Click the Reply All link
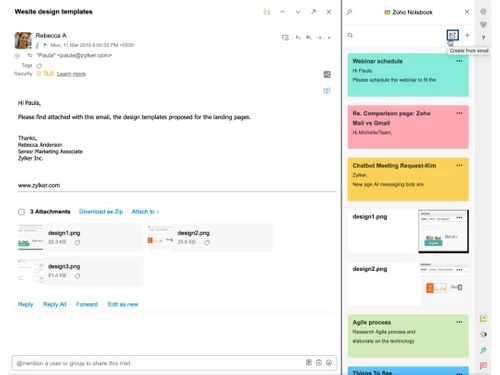The width and height of the screenshot is (500, 375). point(55,304)
